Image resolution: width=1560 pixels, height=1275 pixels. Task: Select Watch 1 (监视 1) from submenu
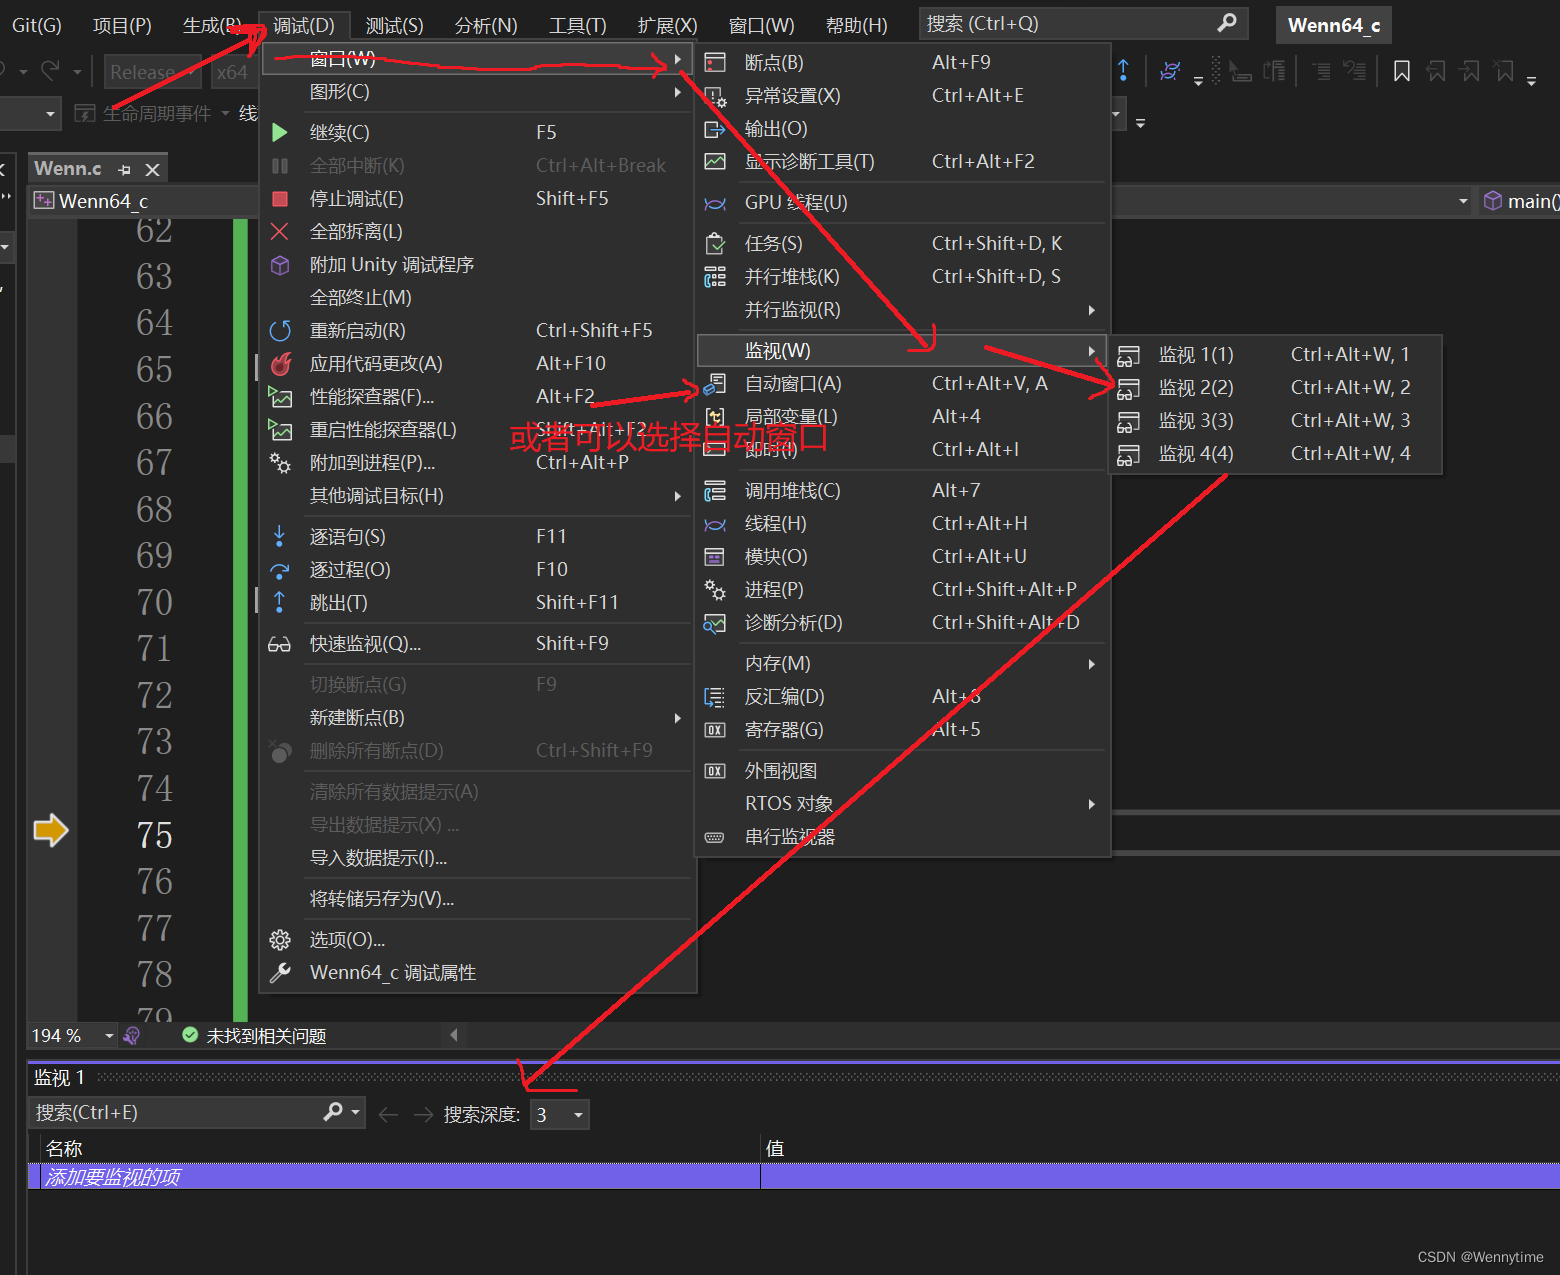point(1275,355)
